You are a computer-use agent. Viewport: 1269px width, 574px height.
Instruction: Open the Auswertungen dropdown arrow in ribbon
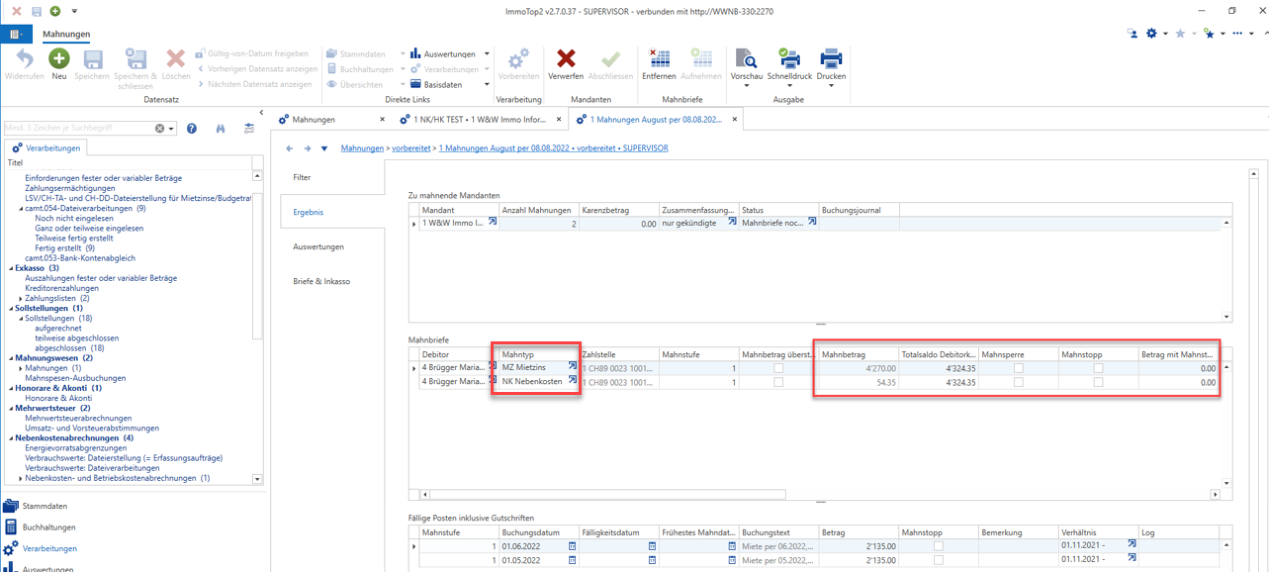[487, 54]
